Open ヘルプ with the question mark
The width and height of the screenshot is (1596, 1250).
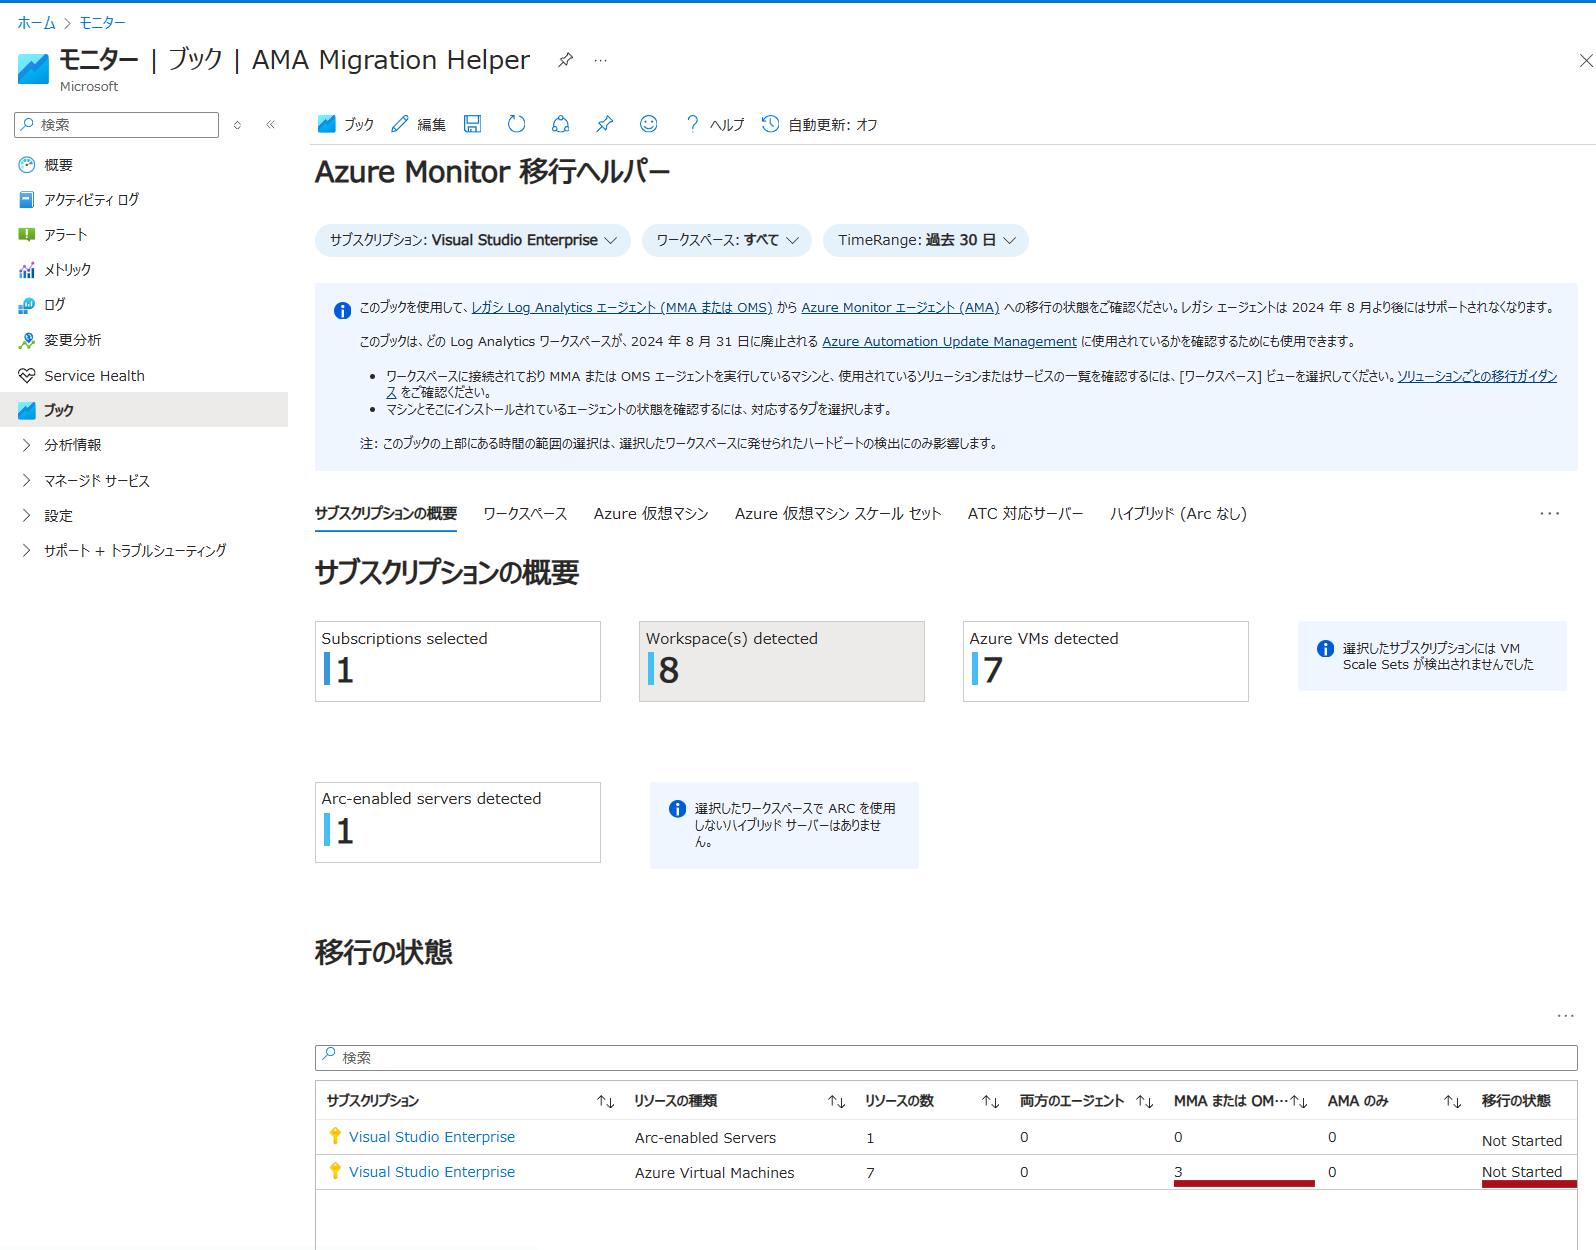(714, 124)
